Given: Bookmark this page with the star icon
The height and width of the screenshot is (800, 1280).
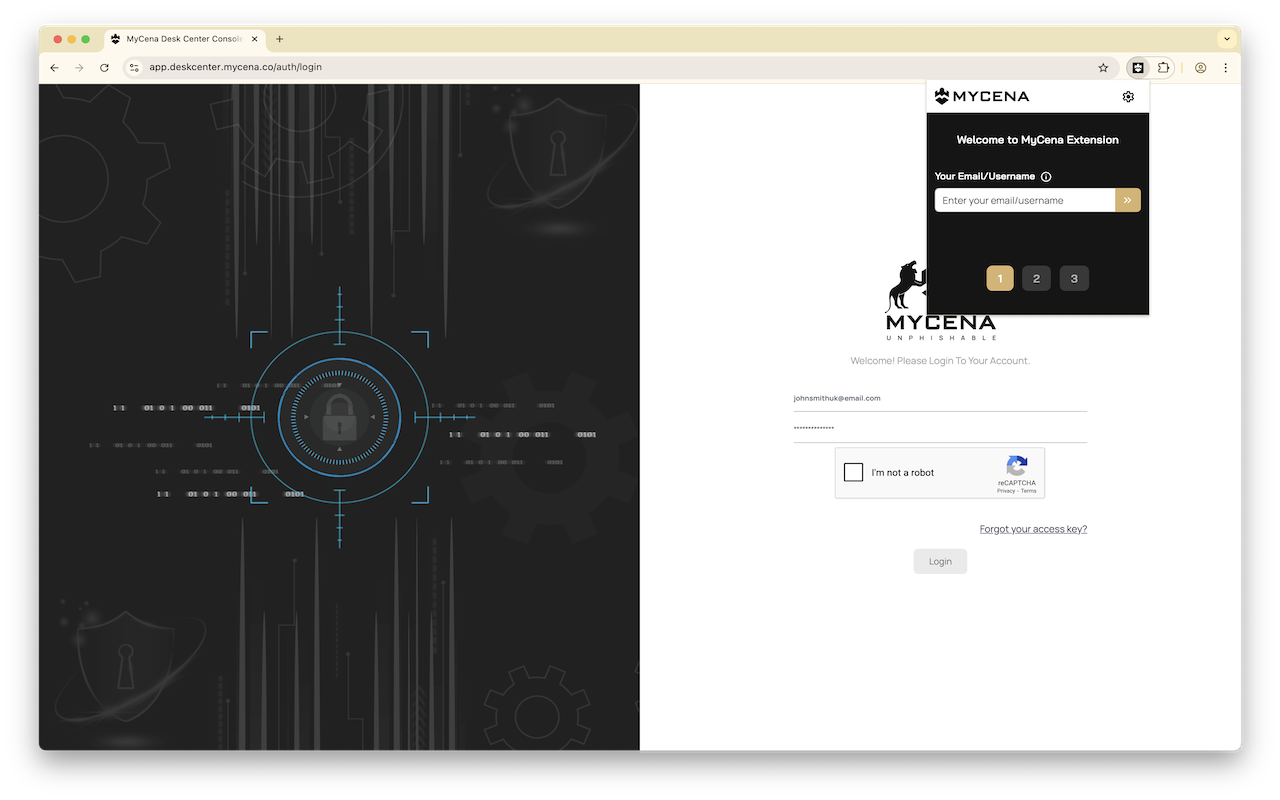Looking at the screenshot, I should point(1103,68).
